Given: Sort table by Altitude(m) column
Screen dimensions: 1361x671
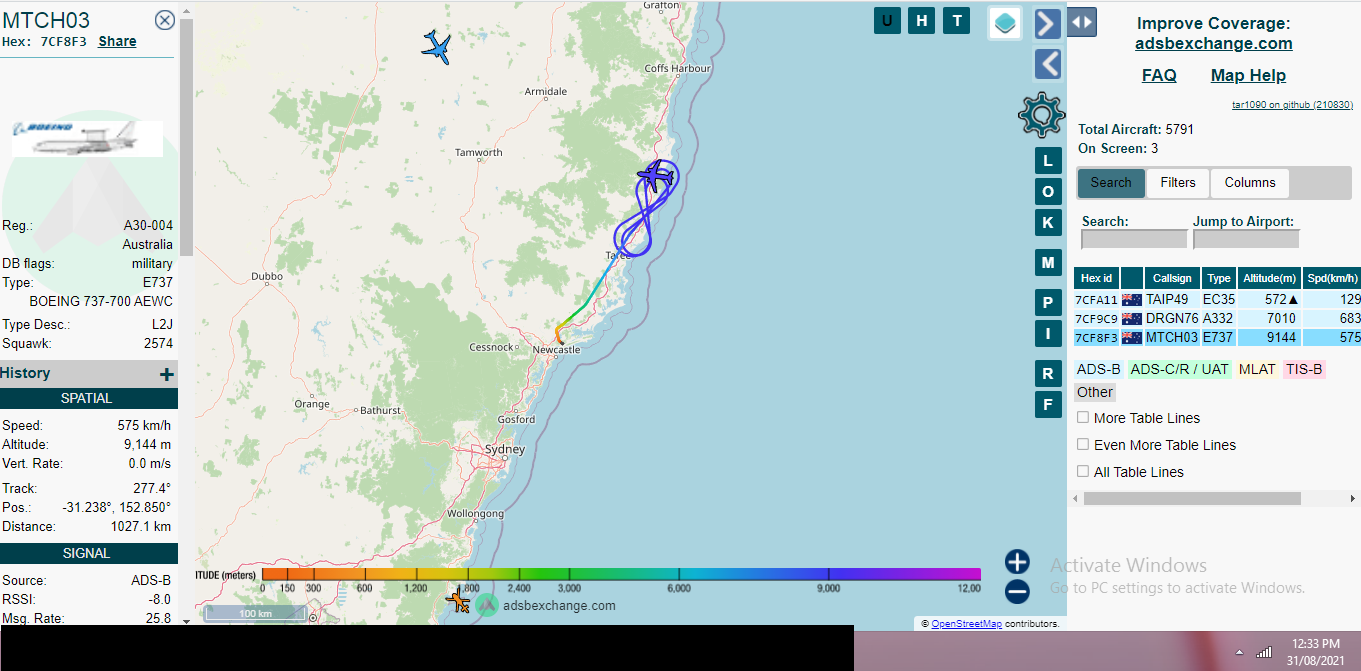Looking at the screenshot, I should [1269, 278].
